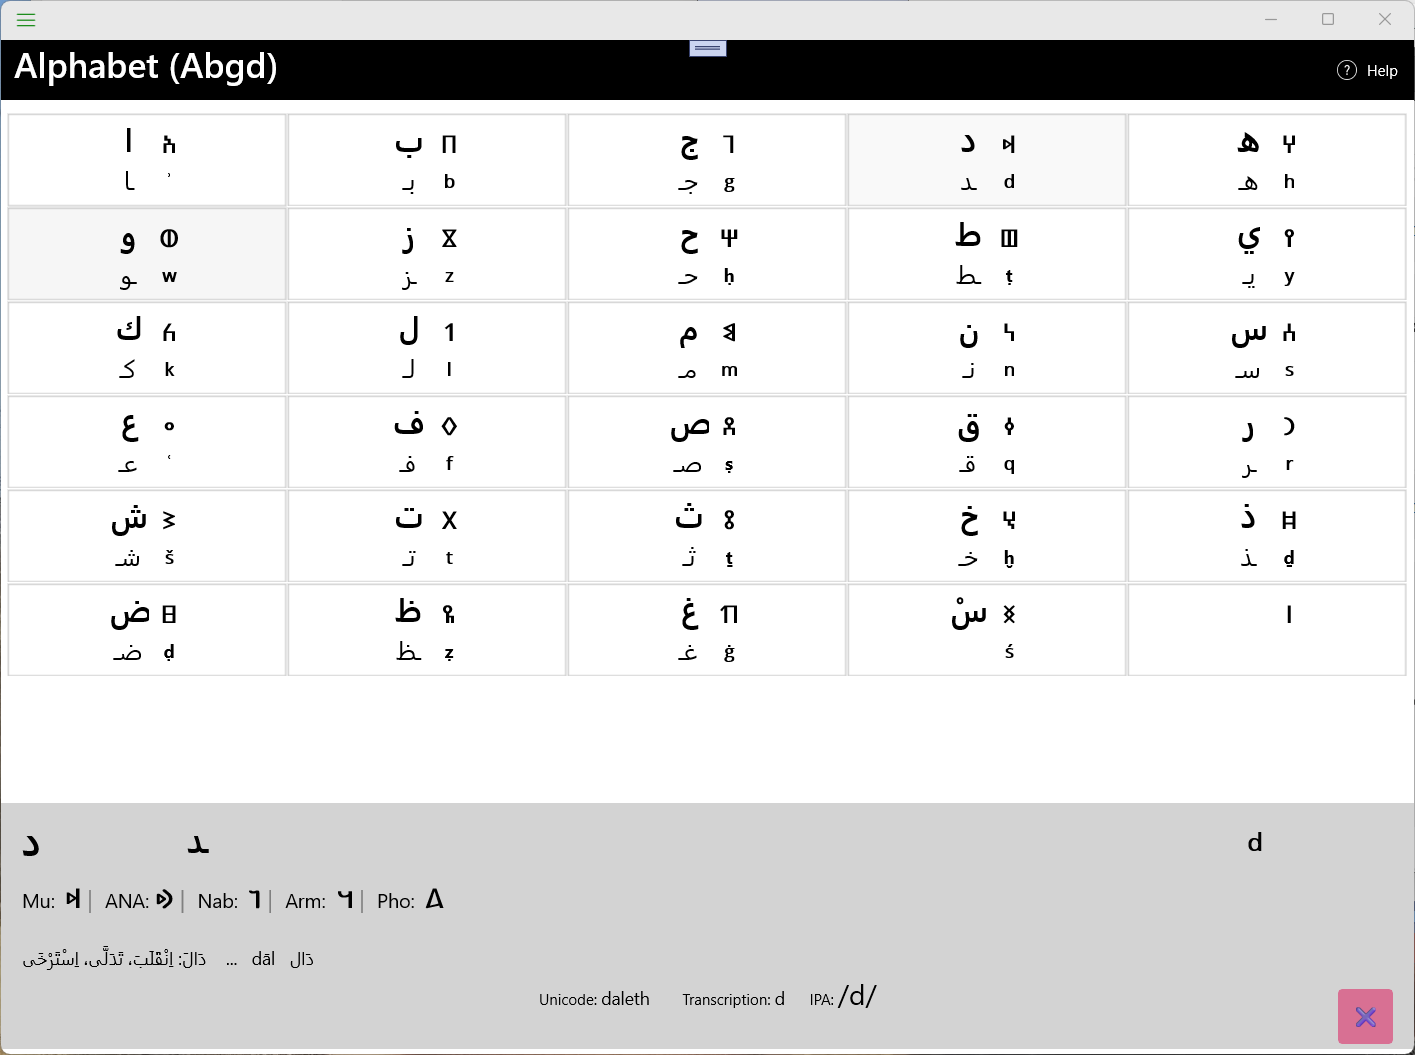Click the IPA /d/ transcription text

857,996
